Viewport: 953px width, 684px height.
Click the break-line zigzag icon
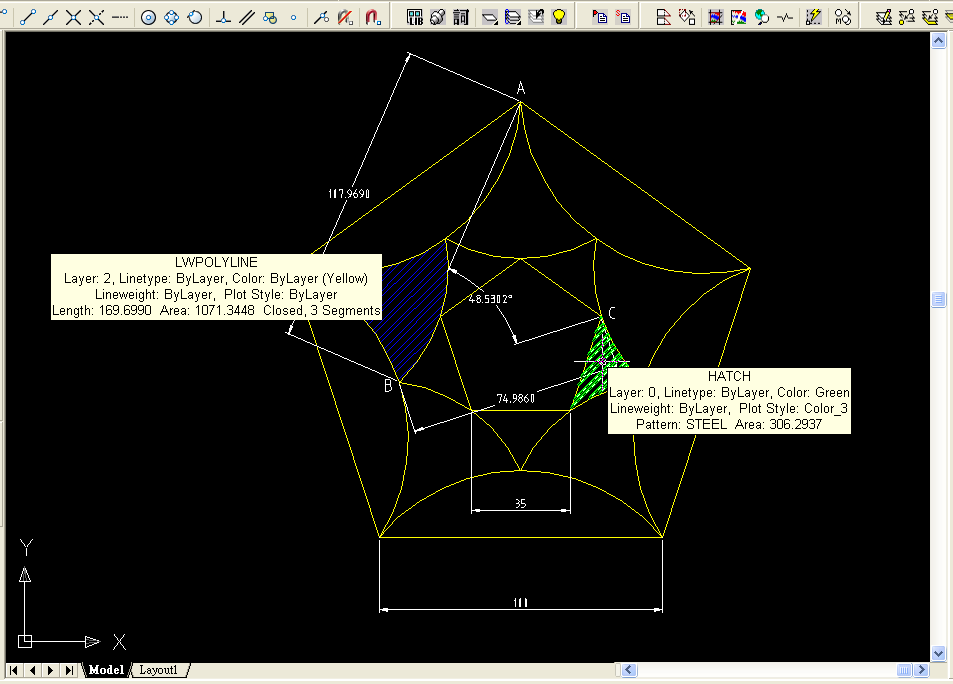pyautogui.click(x=785, y=17)
